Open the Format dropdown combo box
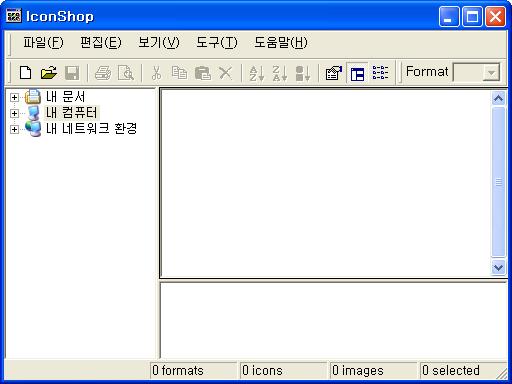 point(476,72)
